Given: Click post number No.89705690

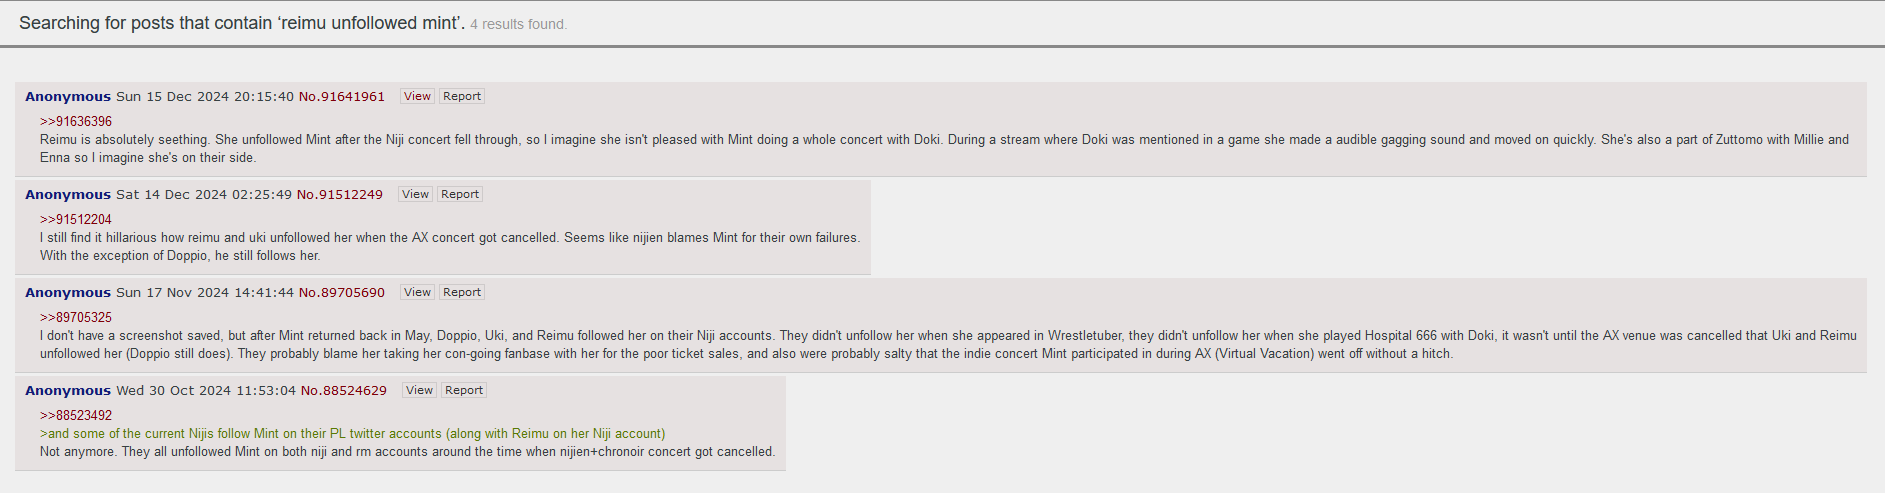Looking at the screenshot, I should (x=342, y=292).
